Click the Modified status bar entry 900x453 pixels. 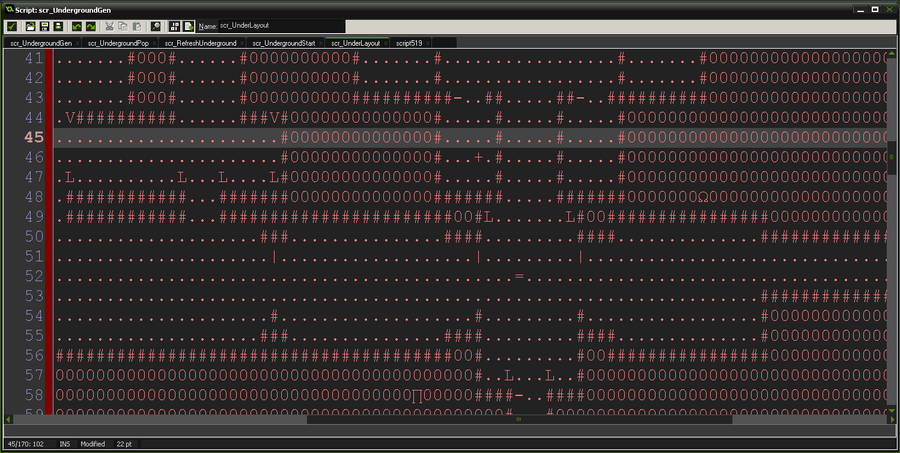[92, 444]
